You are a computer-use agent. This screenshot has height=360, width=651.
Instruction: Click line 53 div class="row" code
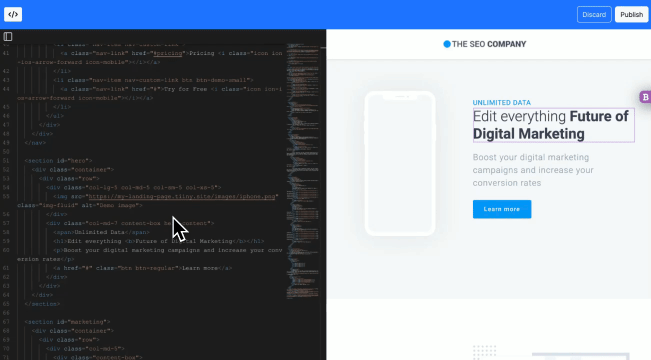tap(69, 179)
